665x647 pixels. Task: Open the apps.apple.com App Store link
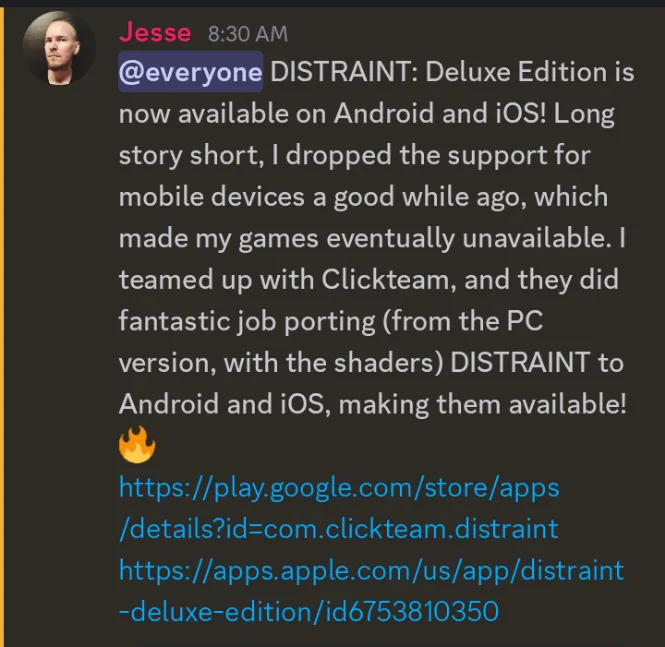pyautogui.click(x=371, y=571)
